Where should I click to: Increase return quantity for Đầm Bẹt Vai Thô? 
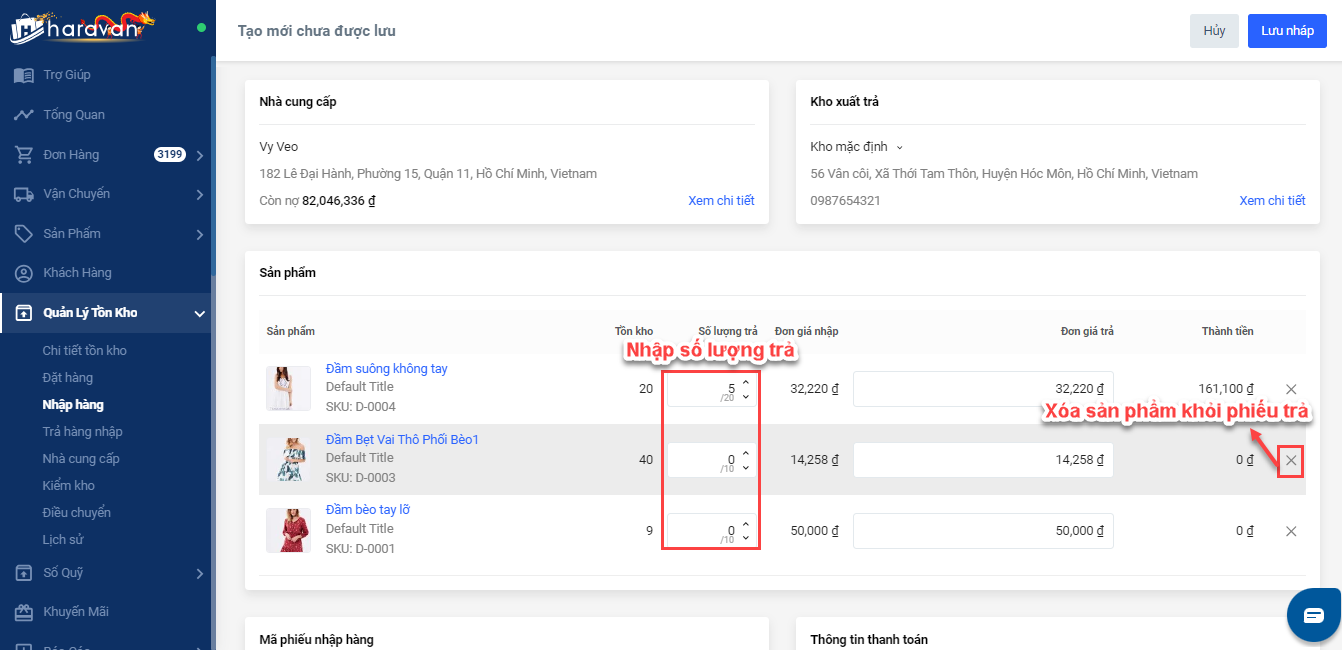point(746,455)
